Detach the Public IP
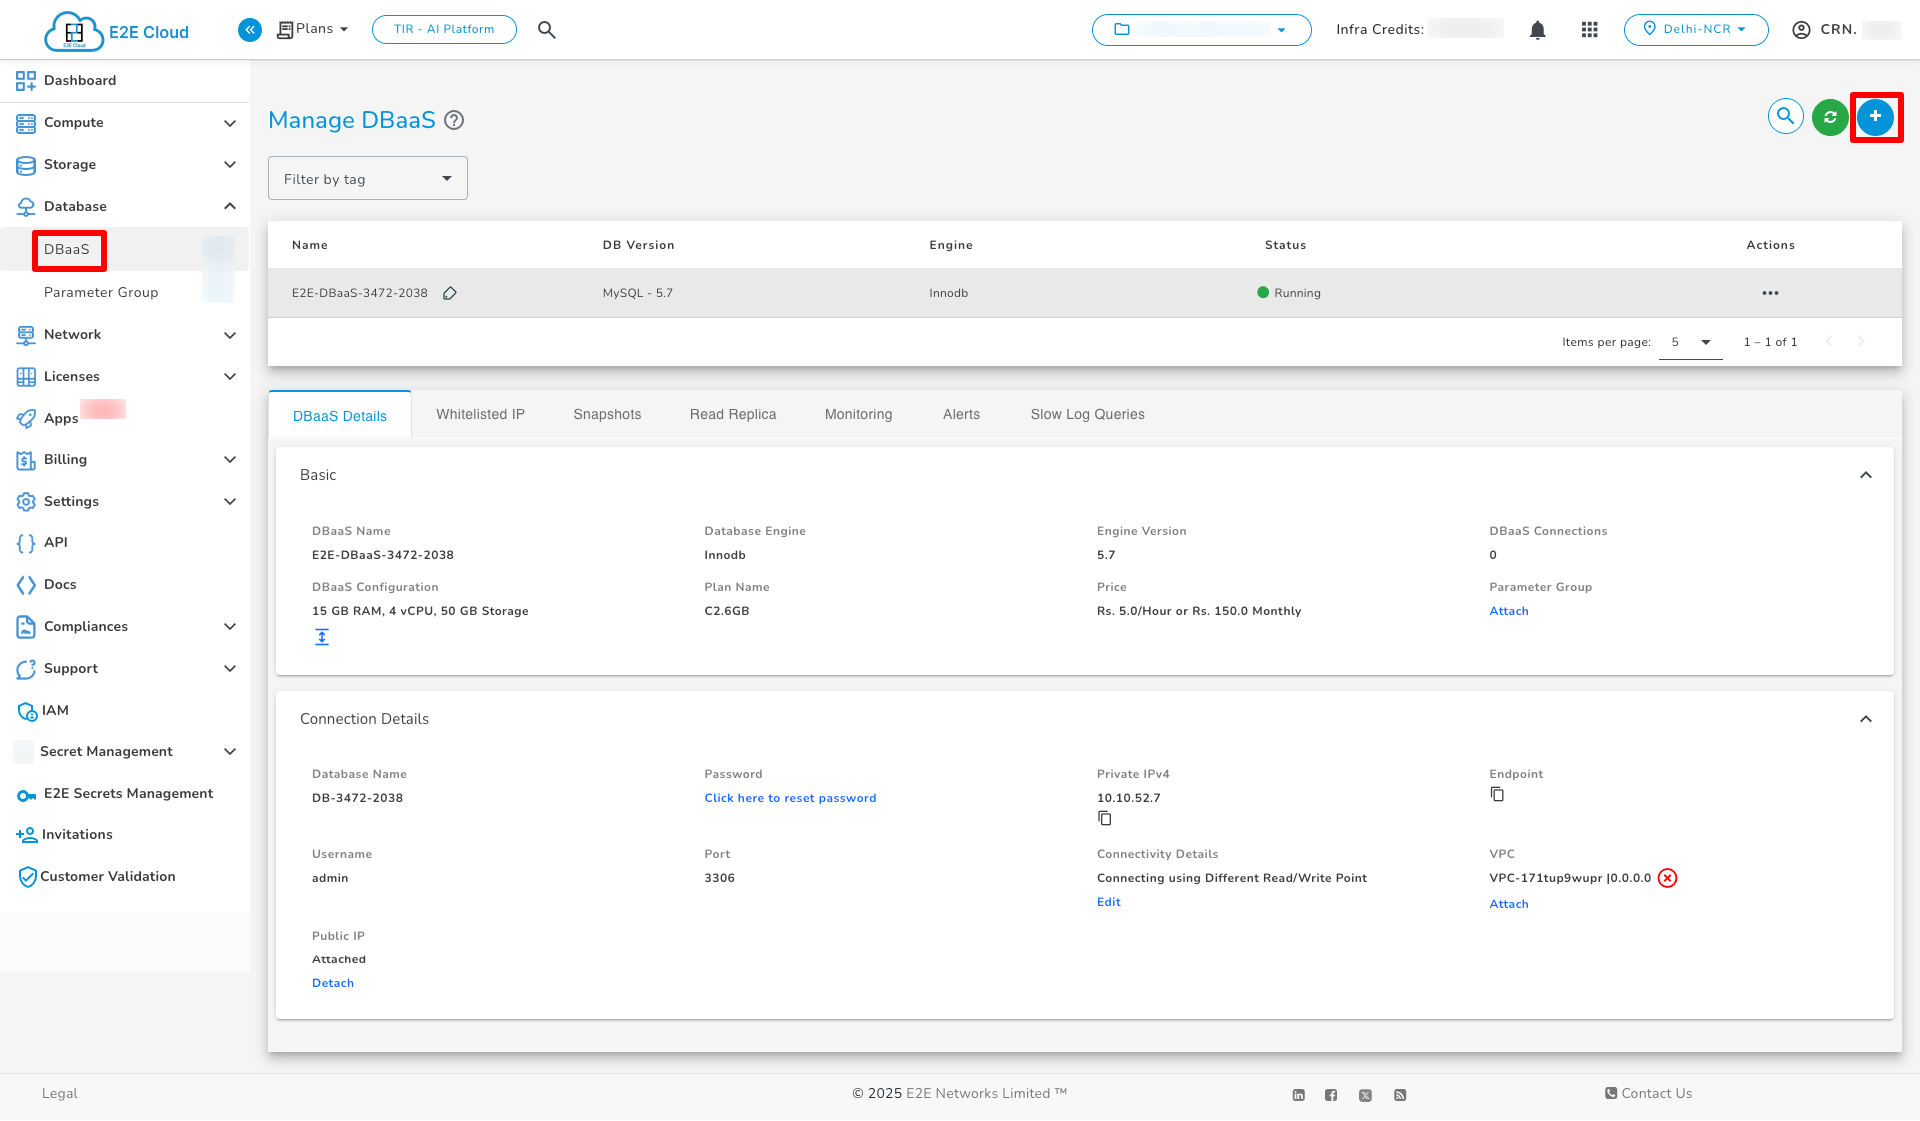 tap(332, 983)
